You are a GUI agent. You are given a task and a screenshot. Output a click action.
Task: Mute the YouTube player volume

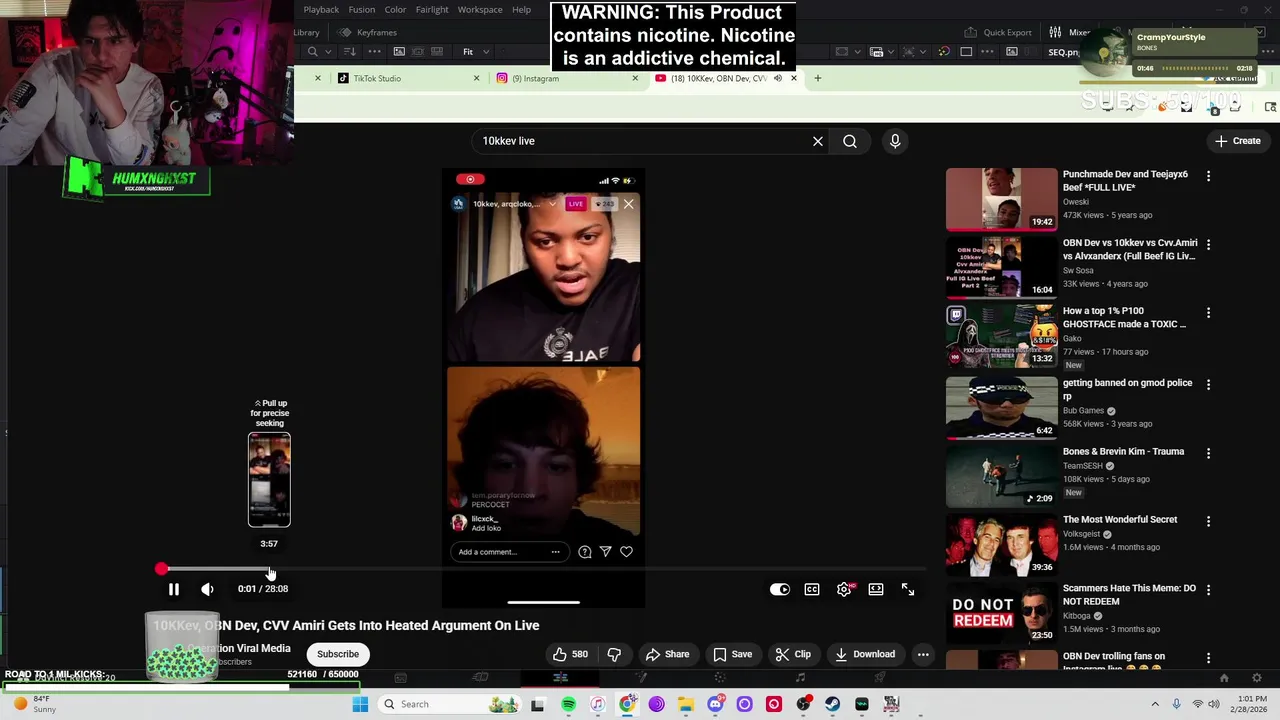(x=207, y=589)
